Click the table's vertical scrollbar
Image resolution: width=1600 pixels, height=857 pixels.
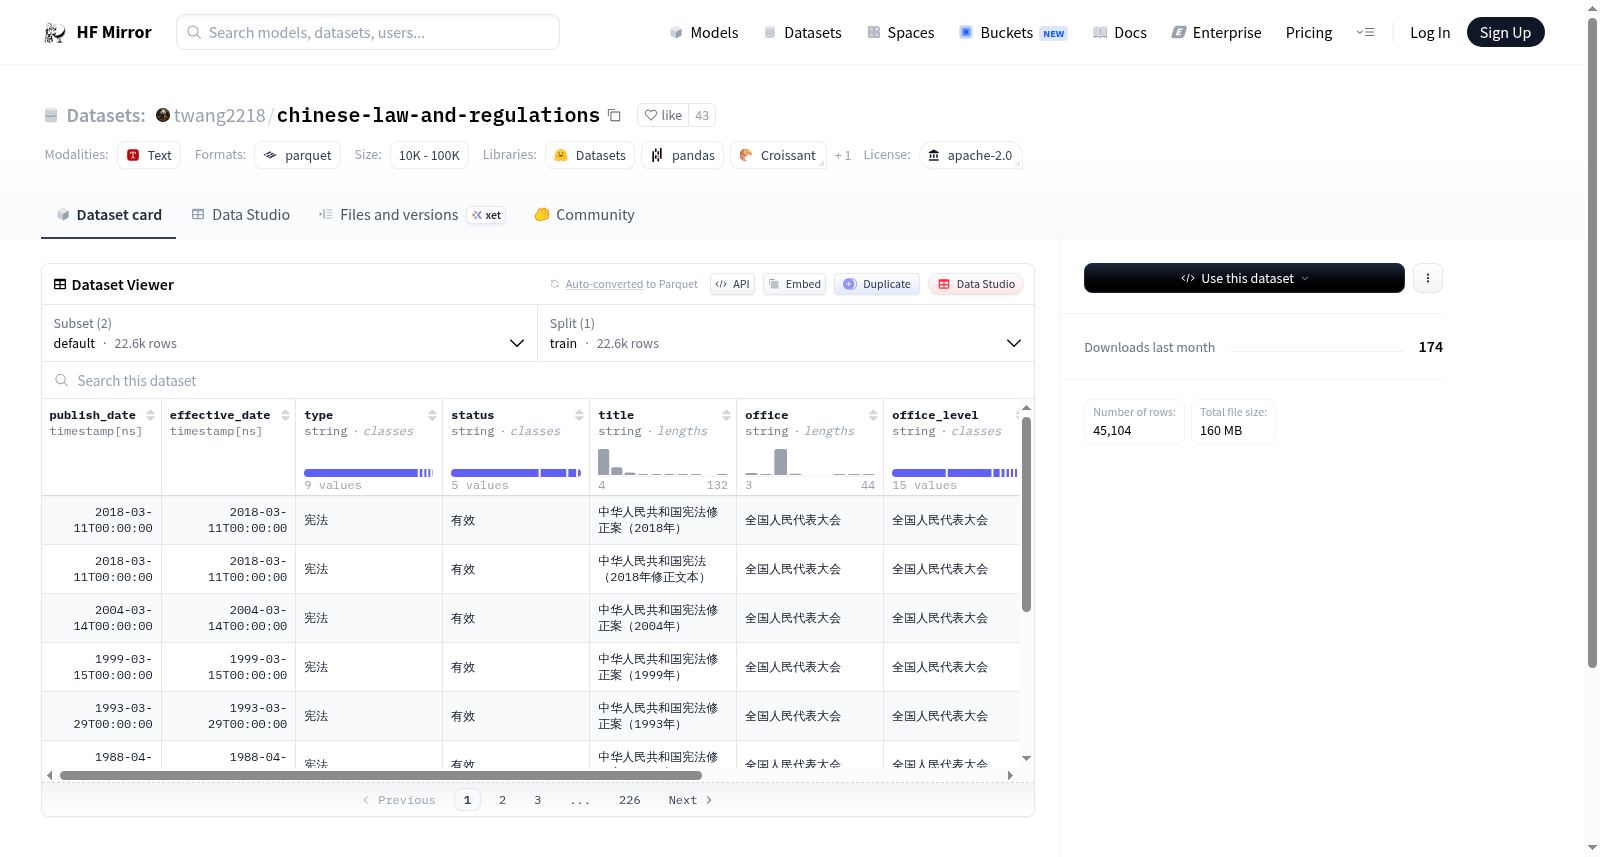1026,514
